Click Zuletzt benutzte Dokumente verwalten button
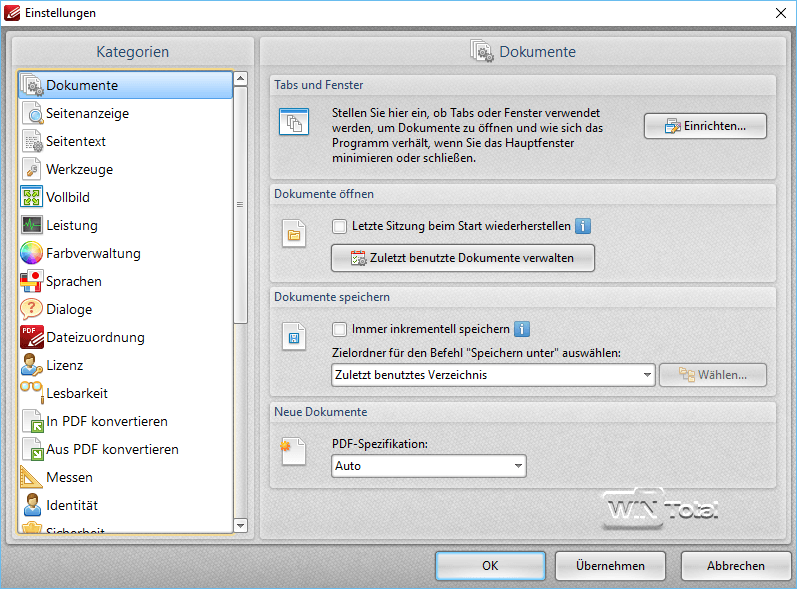The height and width of the screenshot is (589, 797). (x=463, y=258)
